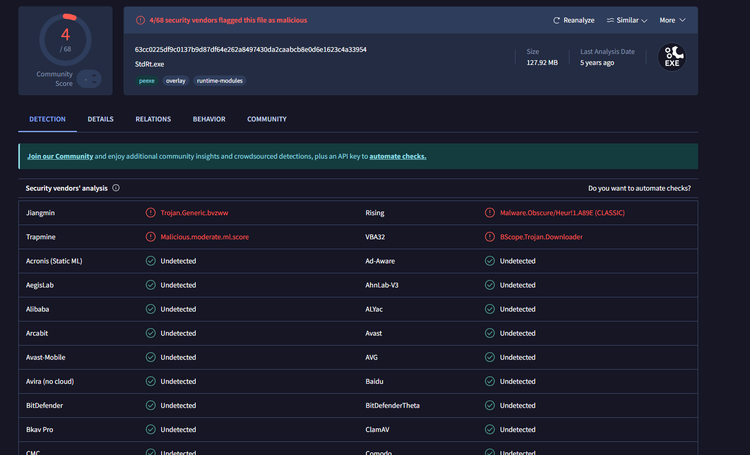This screenshot has height=455, width=750.
Task: Click the ClamAV vendor name
Action: [x=377, y=430]
